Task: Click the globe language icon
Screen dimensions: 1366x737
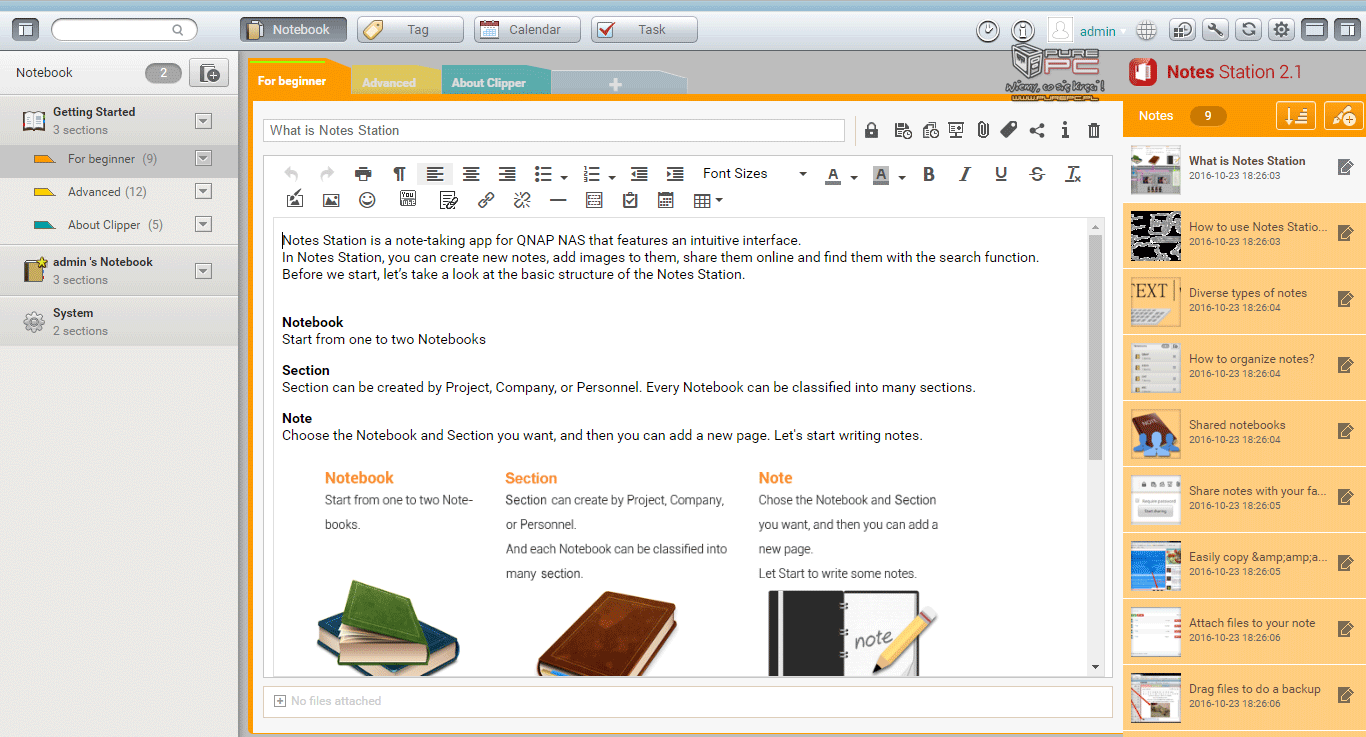Action: [x=1147, y=31]
